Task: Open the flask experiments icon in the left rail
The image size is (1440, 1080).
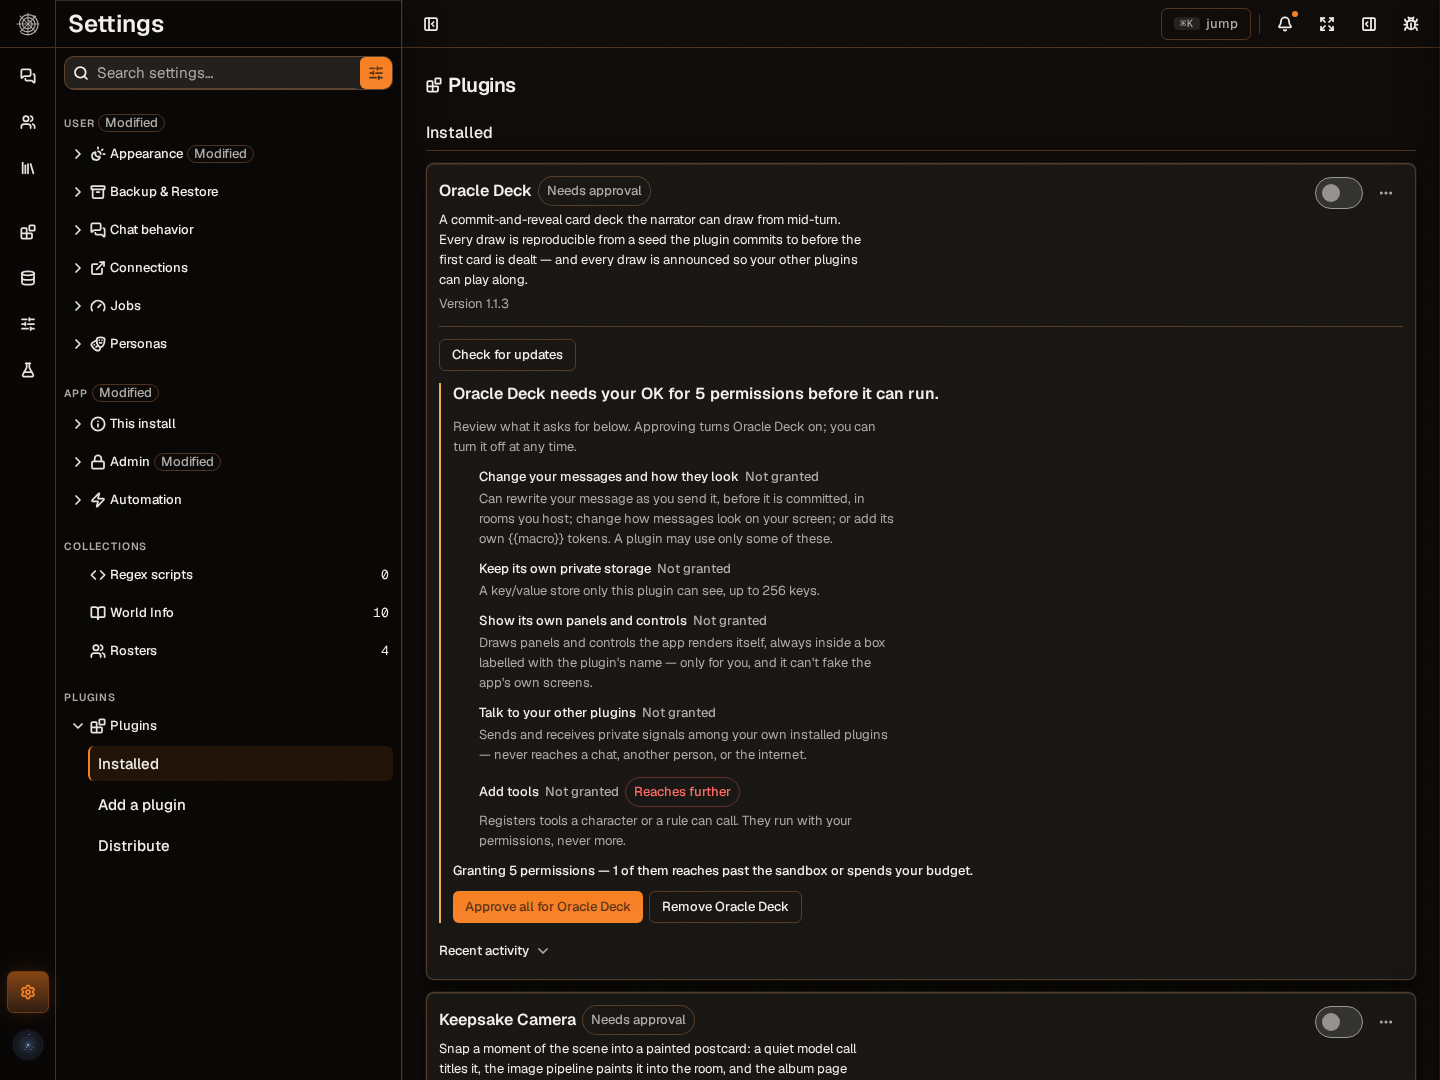Action: pos(28,370)
